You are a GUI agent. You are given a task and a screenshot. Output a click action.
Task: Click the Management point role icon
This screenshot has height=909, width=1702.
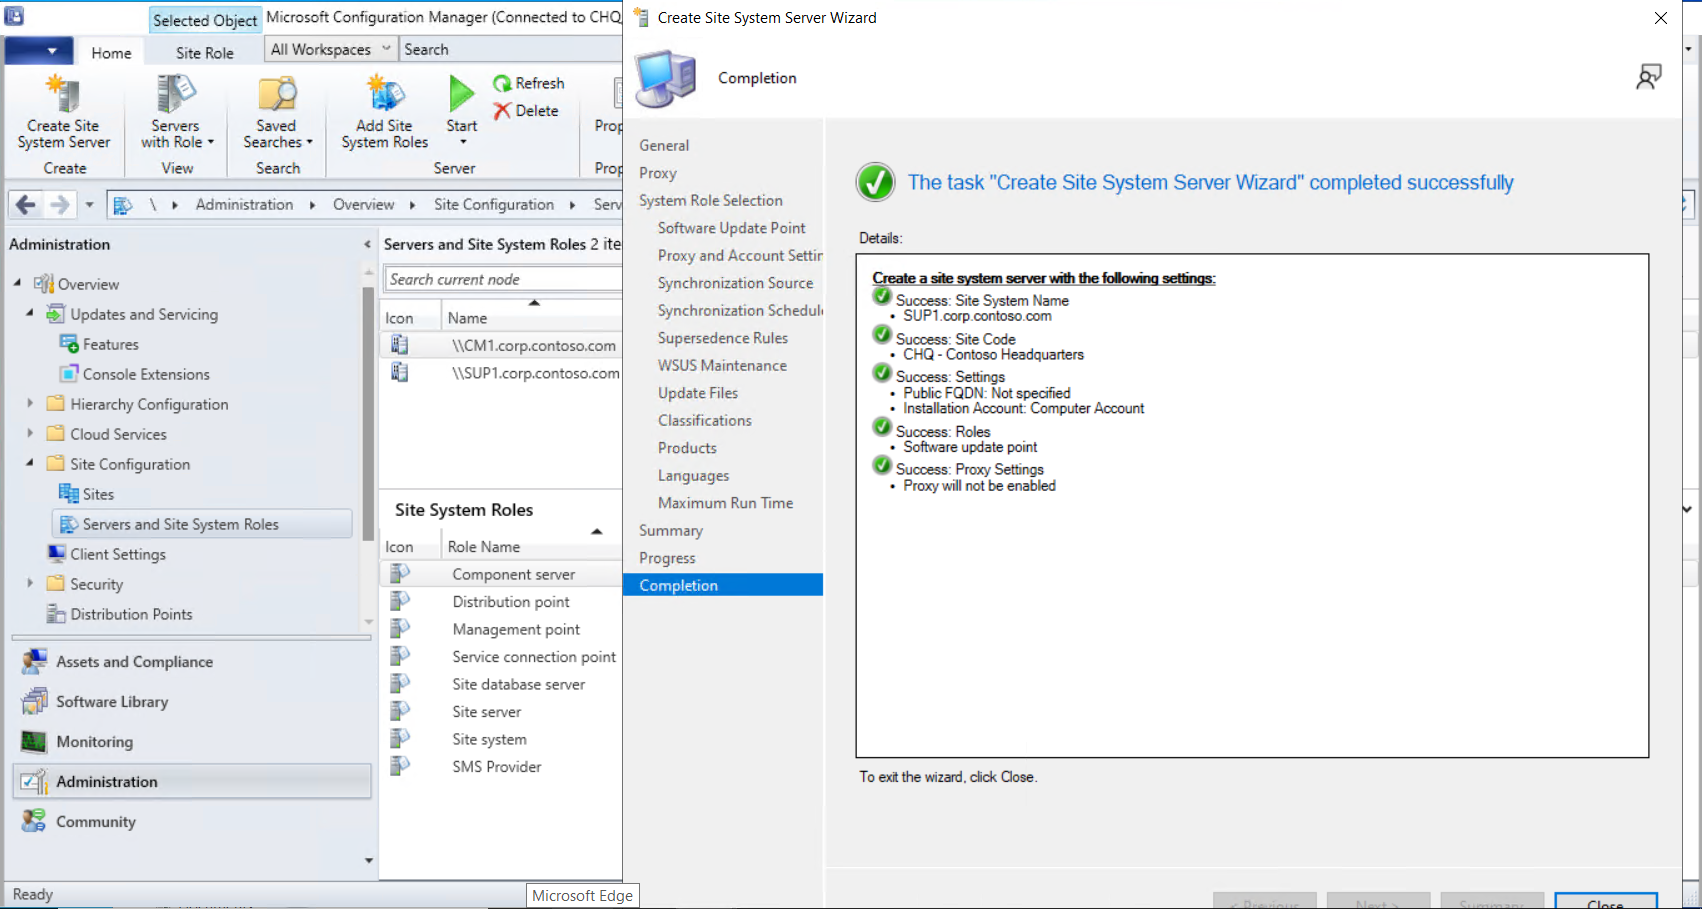400,629
